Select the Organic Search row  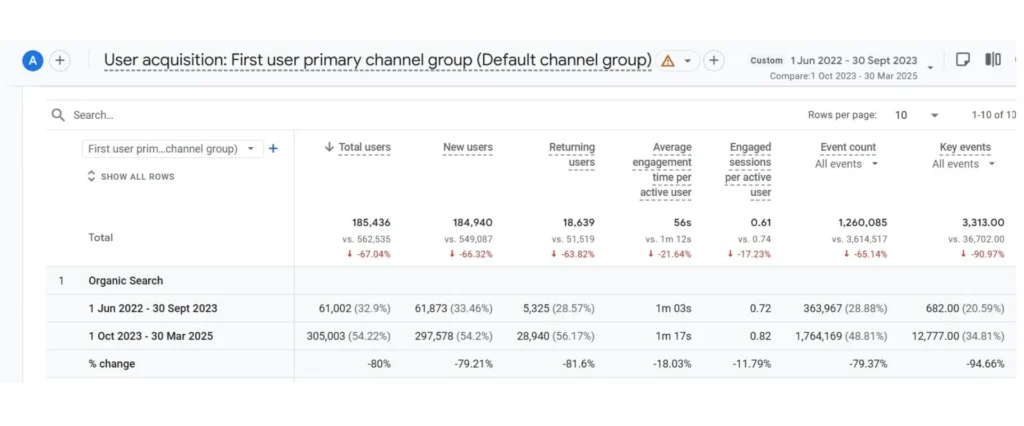tap(126, 281)
